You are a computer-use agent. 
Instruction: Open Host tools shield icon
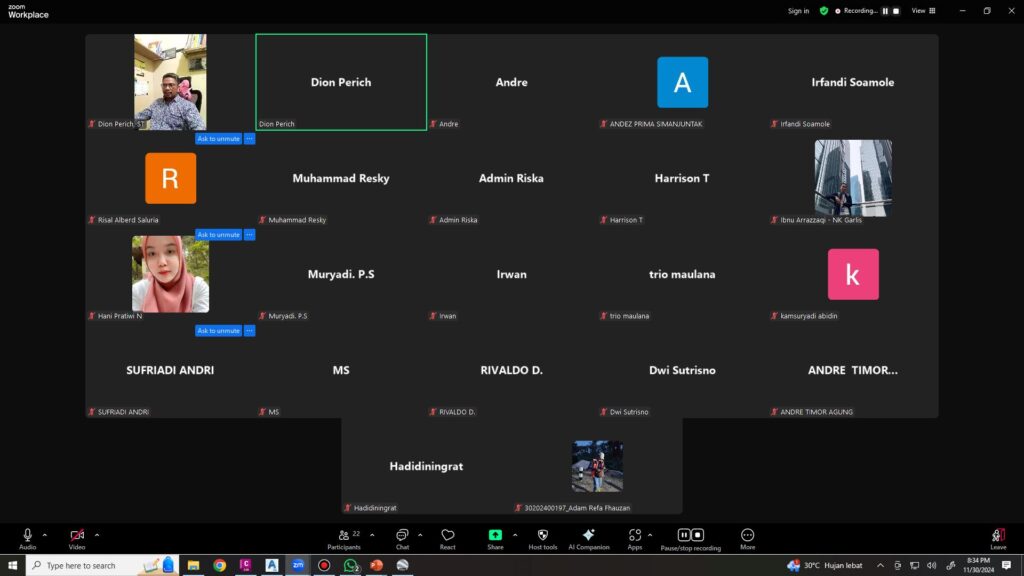[543, 537]
